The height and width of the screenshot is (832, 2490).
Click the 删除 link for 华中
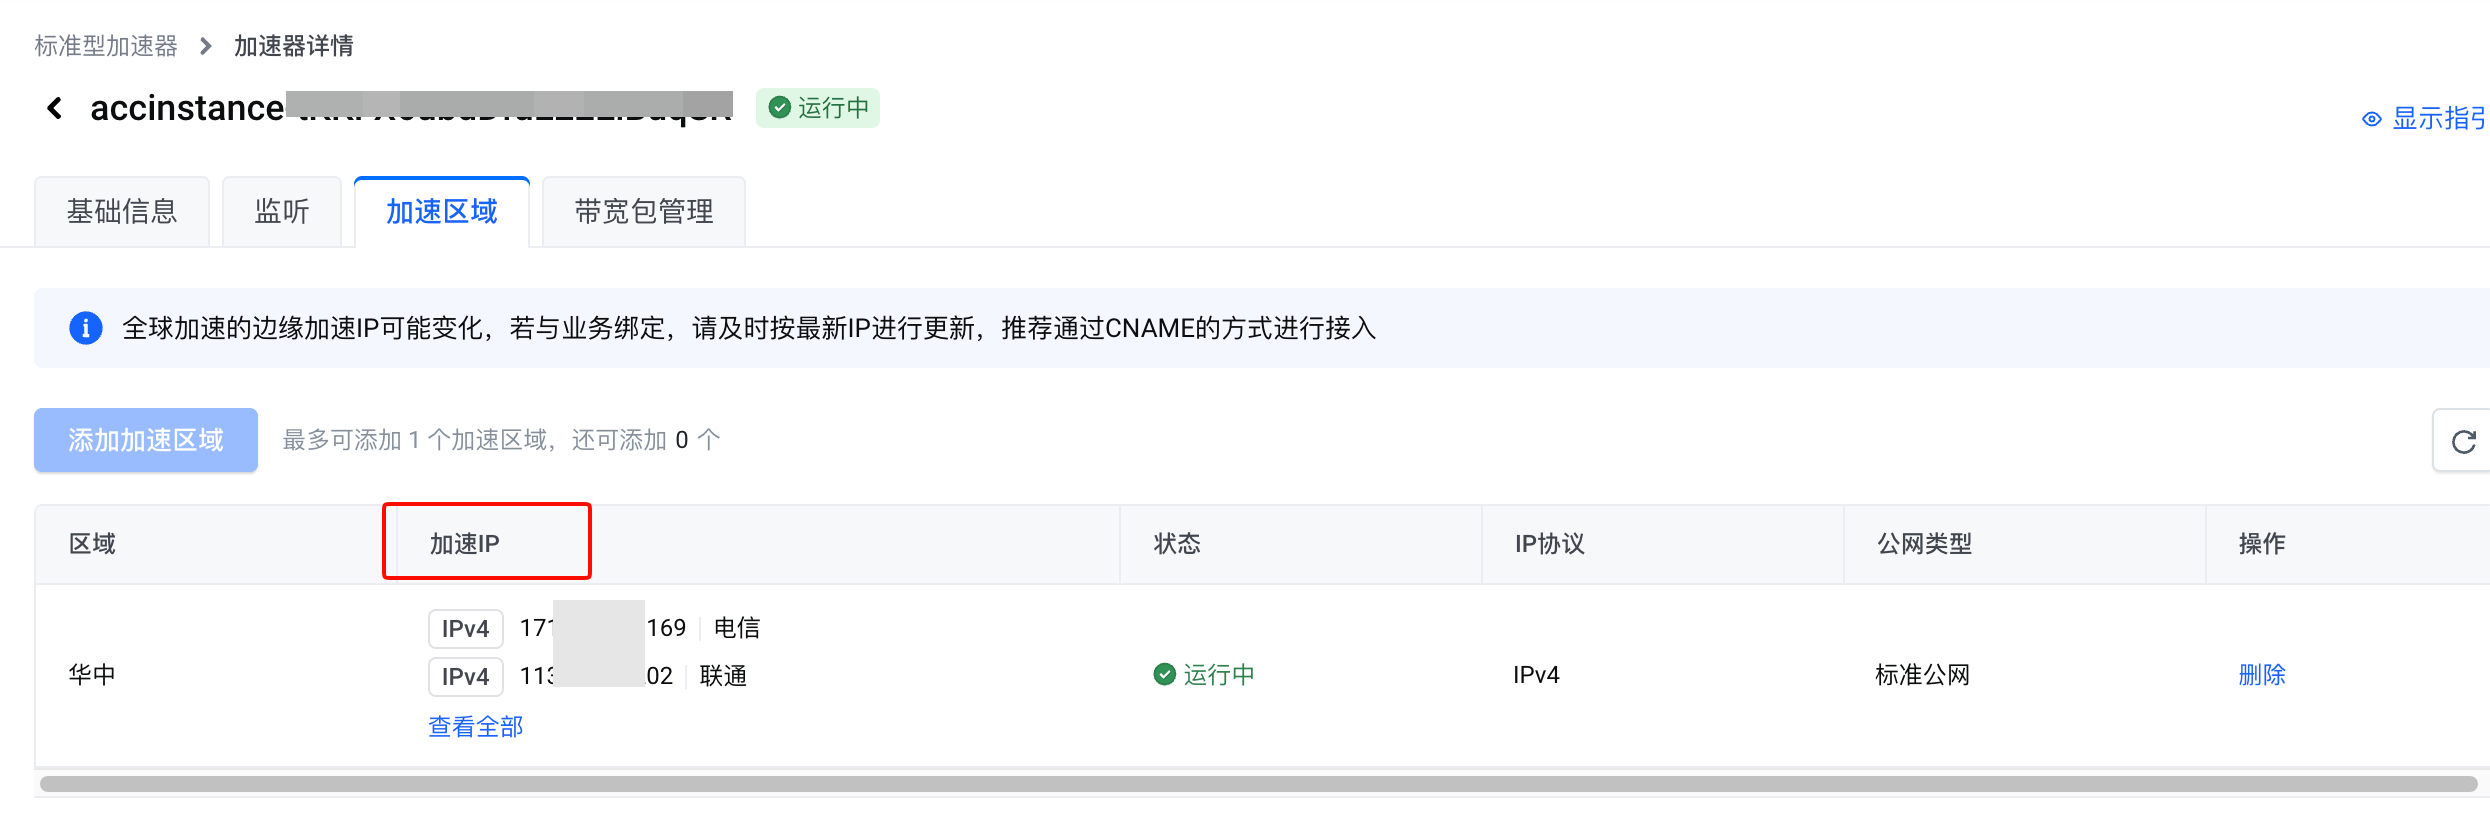pos(2262,675)
